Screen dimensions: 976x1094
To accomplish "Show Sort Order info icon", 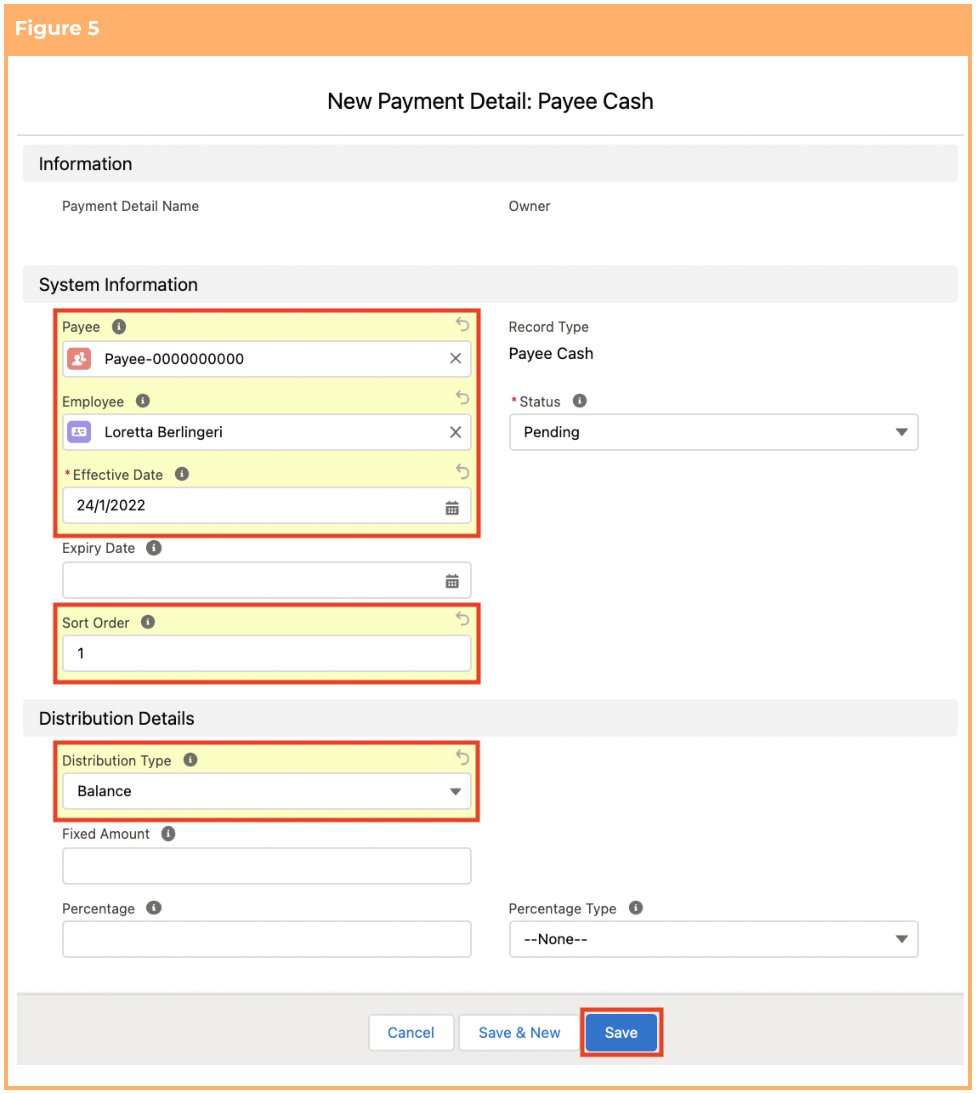I will (x=148, y=622).
